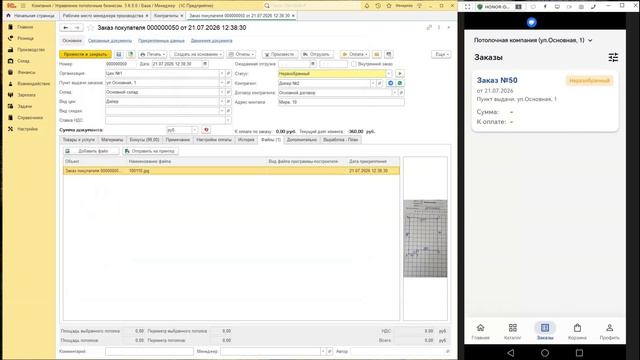Click the toolbar icon right of the save diskette
Image resolution: width=640 pixels, height=360 pixels.
pyautogui.click(x=131, y=54)
